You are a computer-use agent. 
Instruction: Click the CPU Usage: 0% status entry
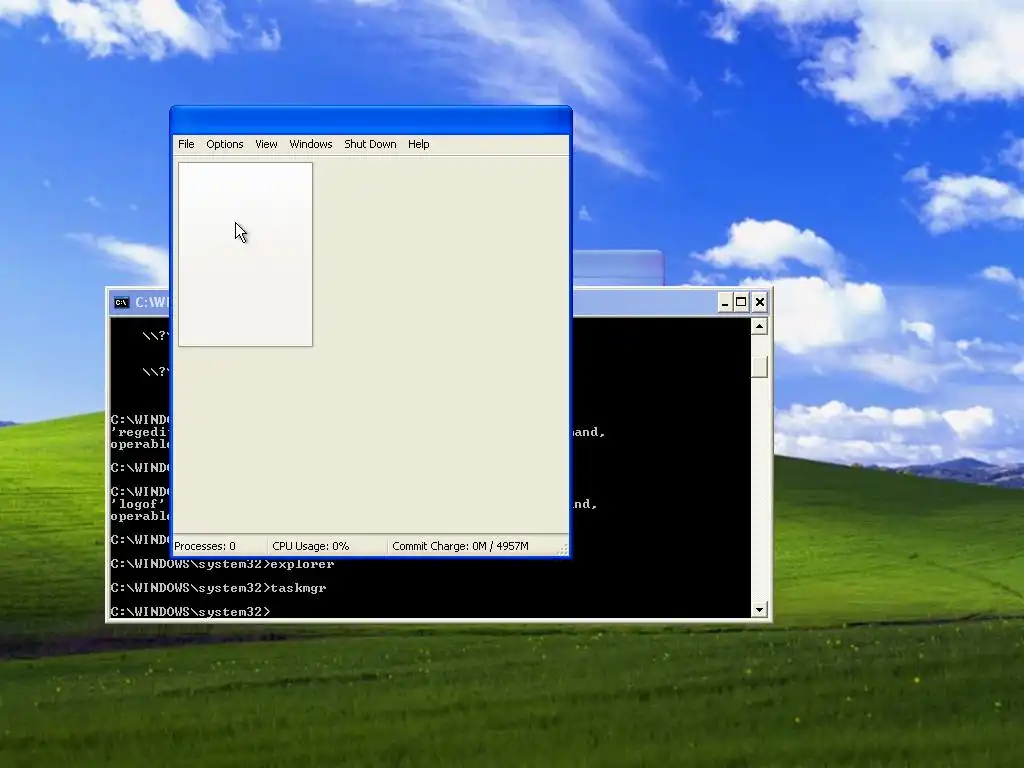(x=311, y=546)
